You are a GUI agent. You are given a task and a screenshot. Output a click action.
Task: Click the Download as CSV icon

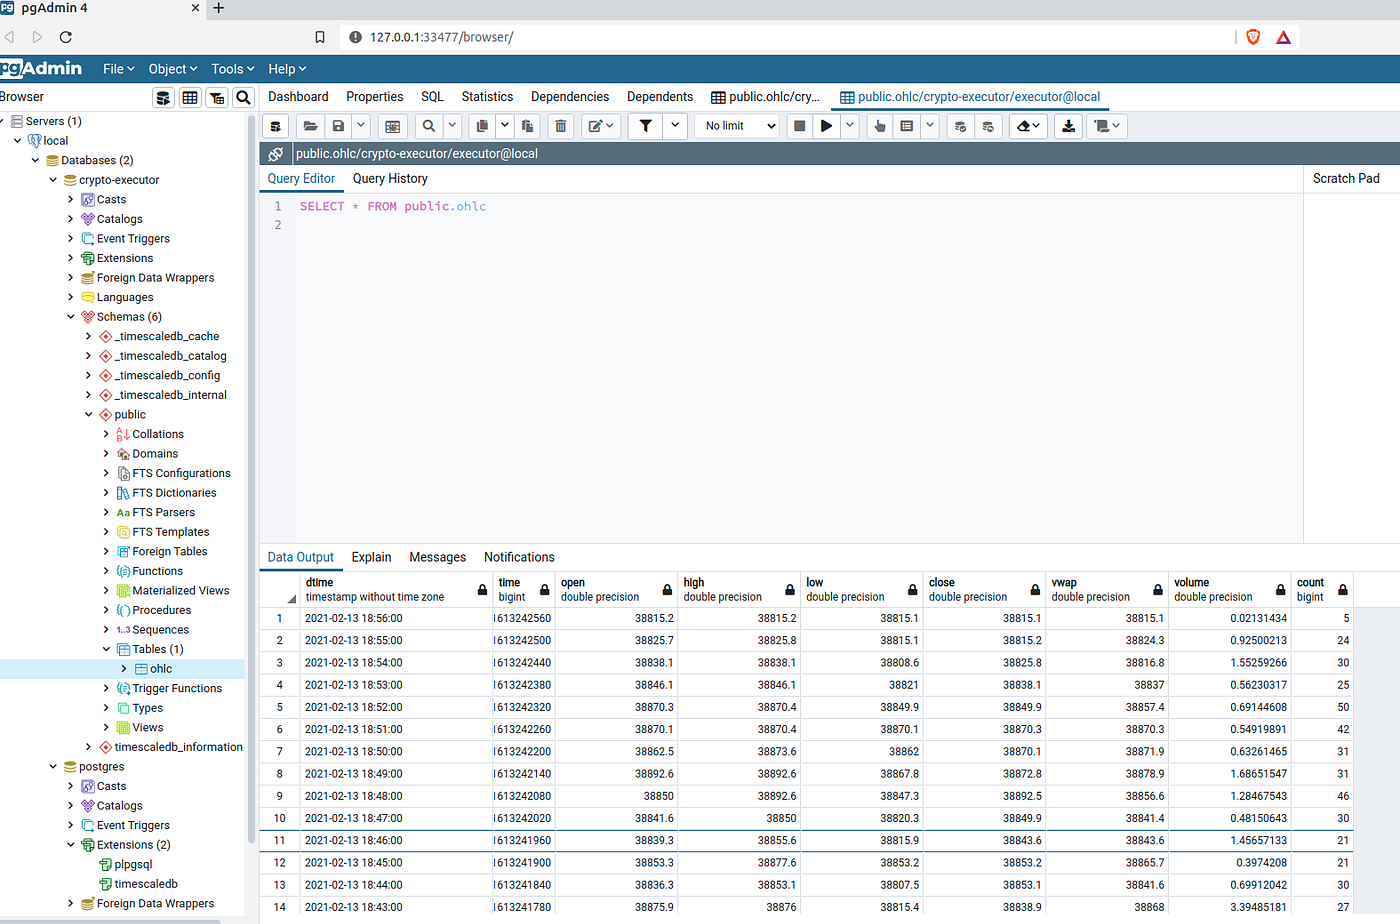[x=1069, y=126]
